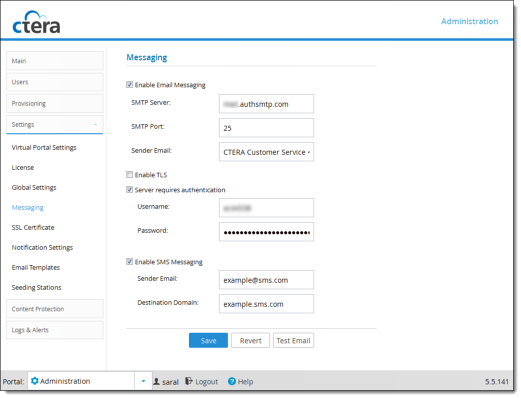521x398 pixels.
Task: Collapse the Settings section
Action: (x=95, y=124)
